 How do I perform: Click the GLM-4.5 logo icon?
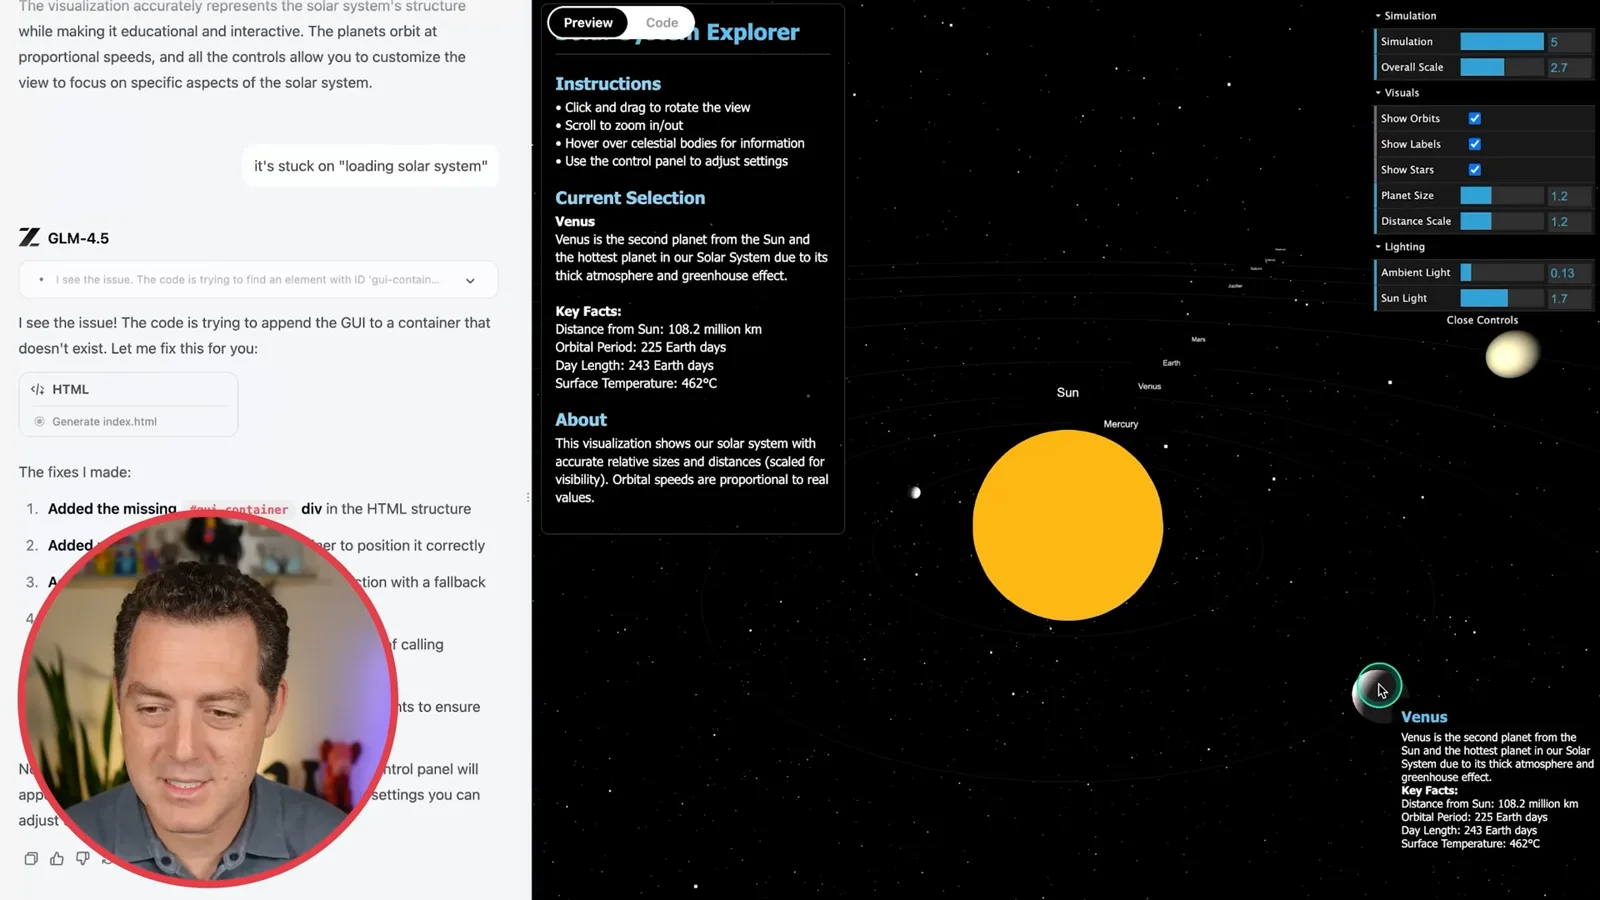(29, 237)
